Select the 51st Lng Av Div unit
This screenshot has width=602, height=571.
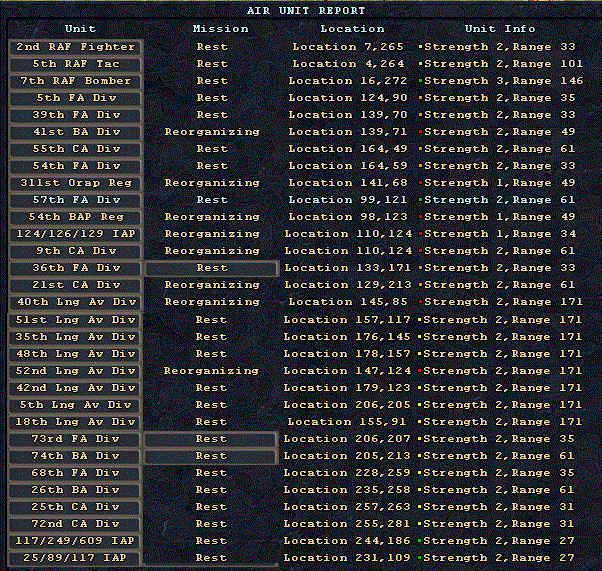tap(74, 320)
